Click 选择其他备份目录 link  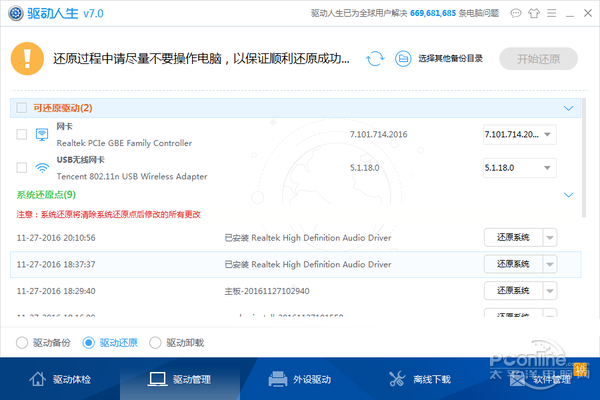point(450,59)
